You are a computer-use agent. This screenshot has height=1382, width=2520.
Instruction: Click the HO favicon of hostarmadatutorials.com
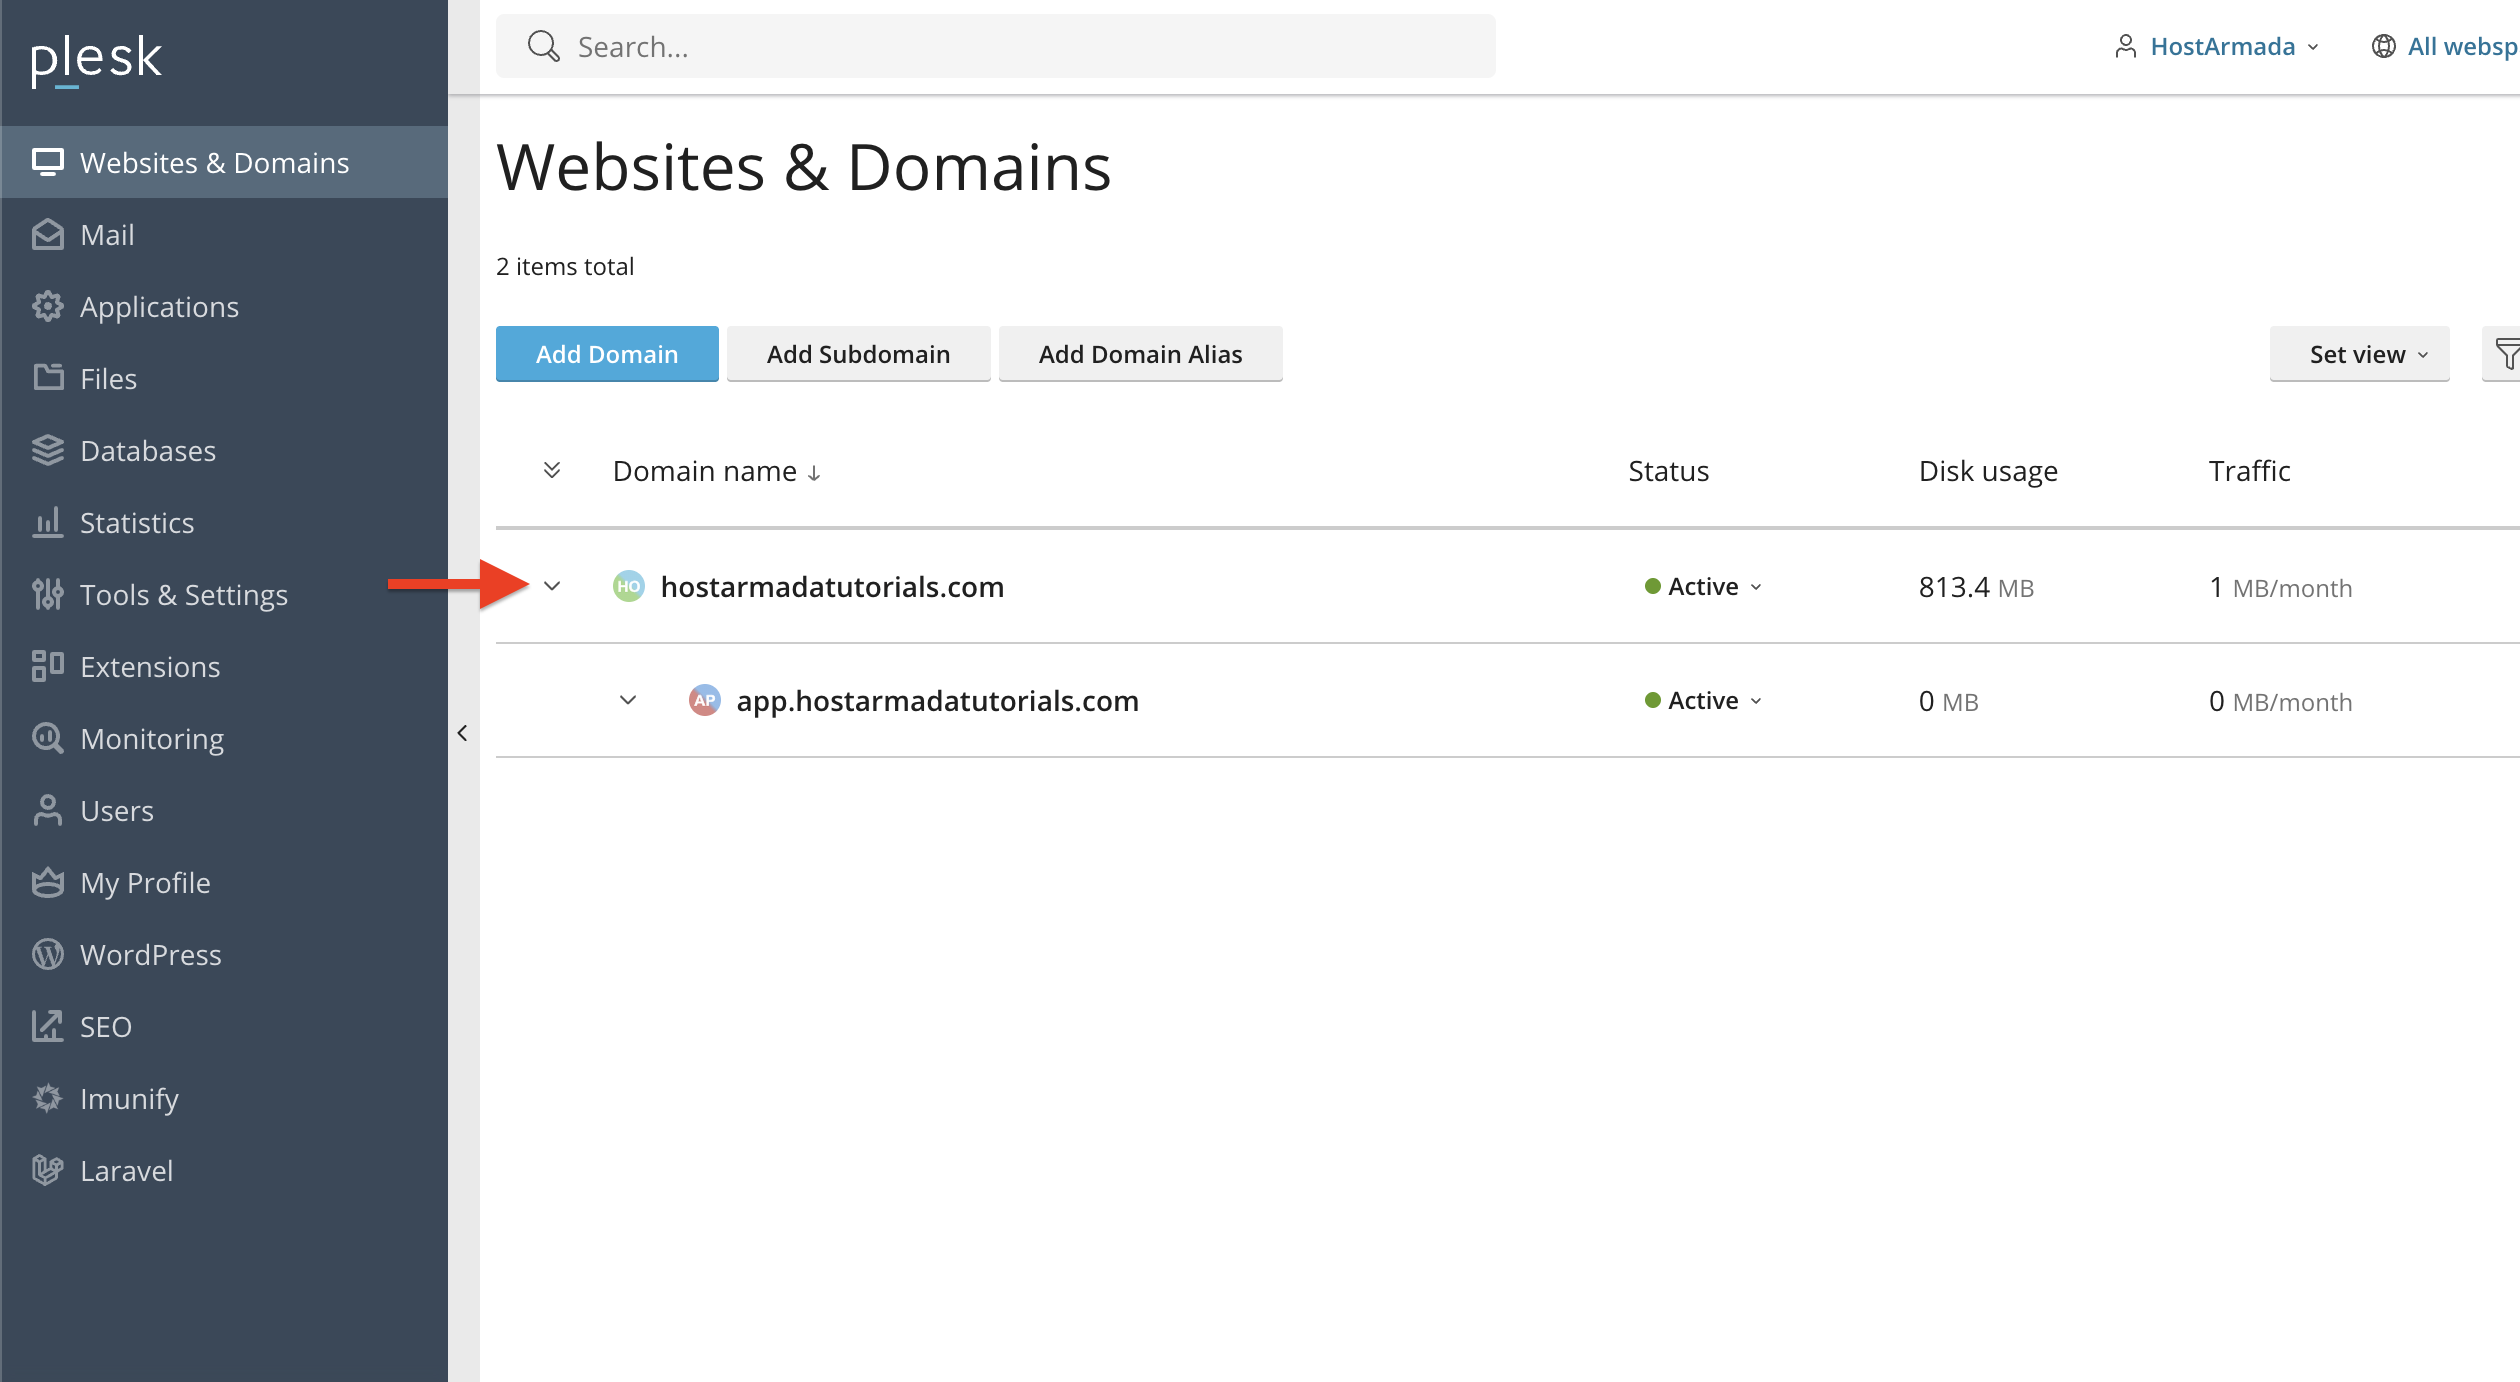pos(628,586)
